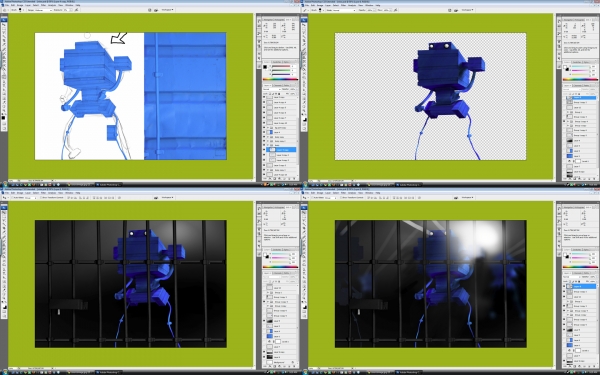Click toolbox foreground color in sketch window
This screenshot has height=375, width=600.
point(3,117)
